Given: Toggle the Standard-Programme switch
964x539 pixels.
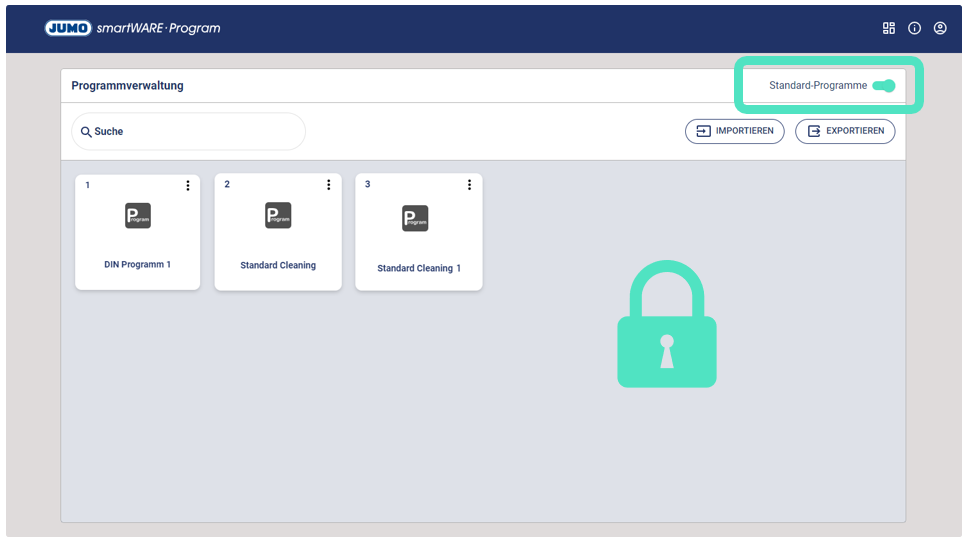Looking at the screenshot, I should tap(883, 86).
